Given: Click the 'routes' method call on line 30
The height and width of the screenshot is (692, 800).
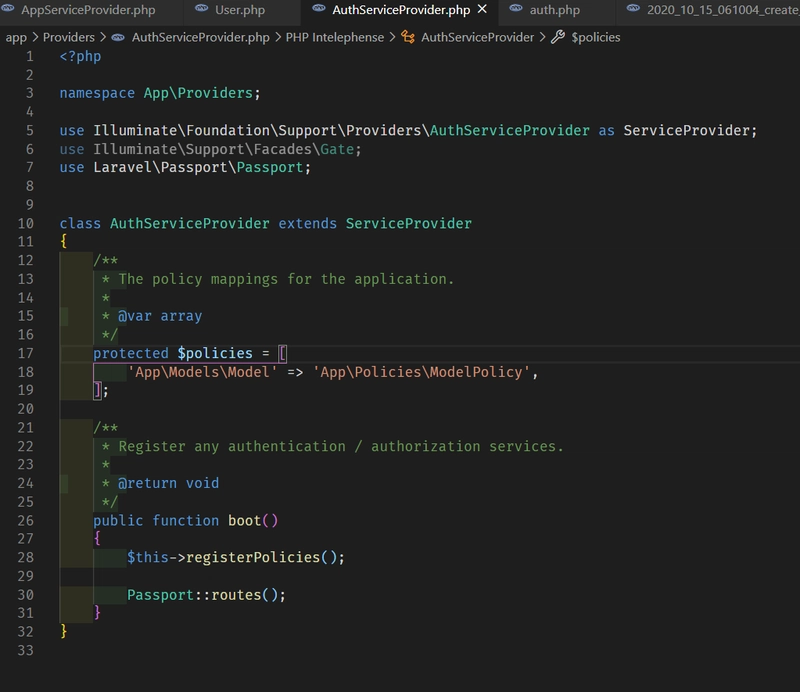Looking at the screenshot, I should pyautogui.click(x=236, y=595).
